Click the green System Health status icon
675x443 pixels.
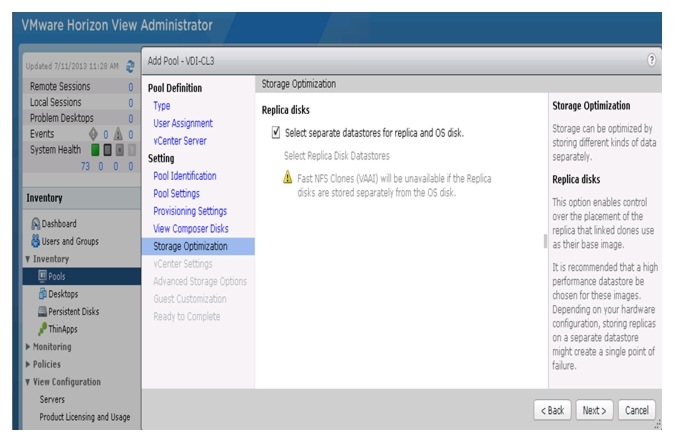coord(95,149)
